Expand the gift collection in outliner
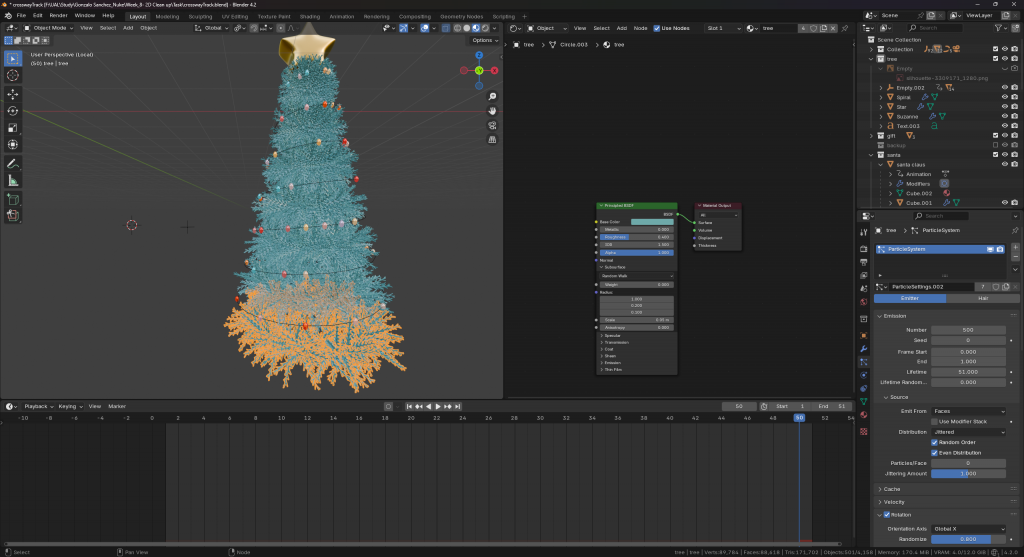The width and height of the screenshot is (1024, 557). click(872, 136)
